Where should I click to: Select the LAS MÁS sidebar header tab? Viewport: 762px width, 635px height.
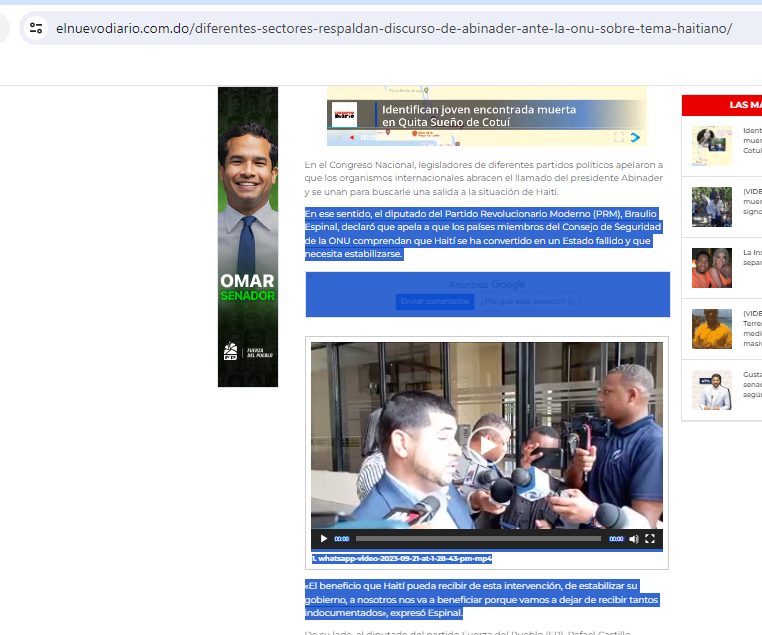(744, 105)
